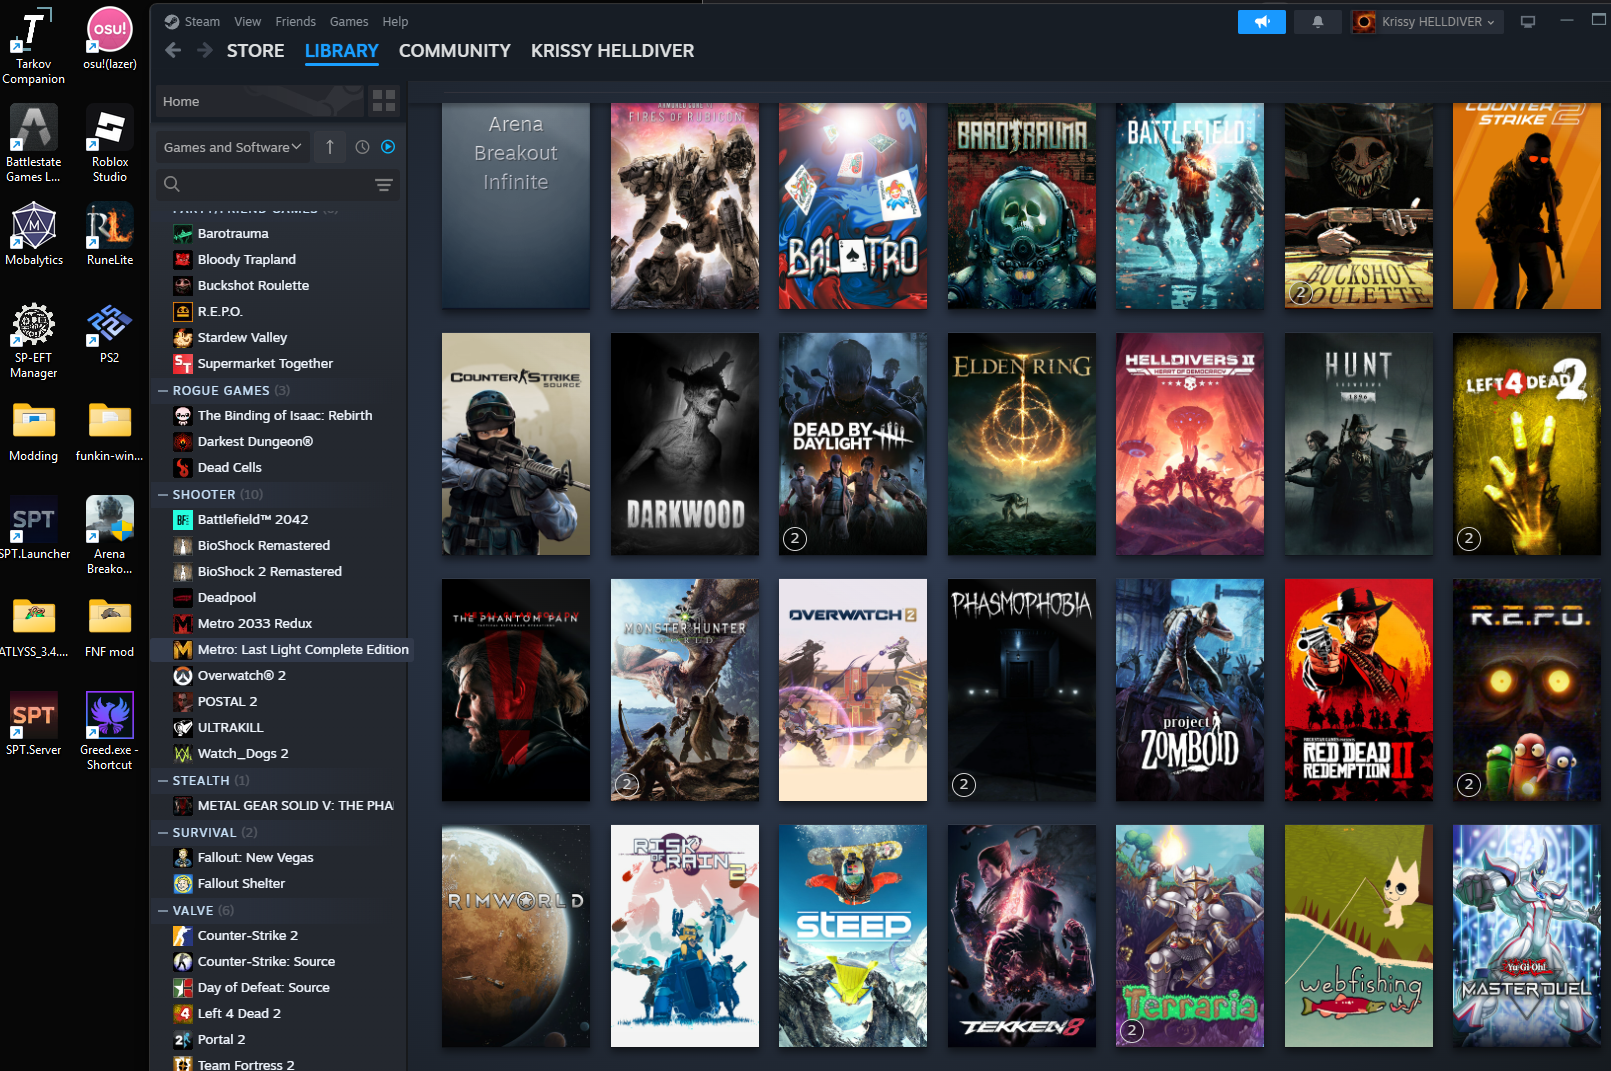Click the Home button in sidebar

[259, 101]
